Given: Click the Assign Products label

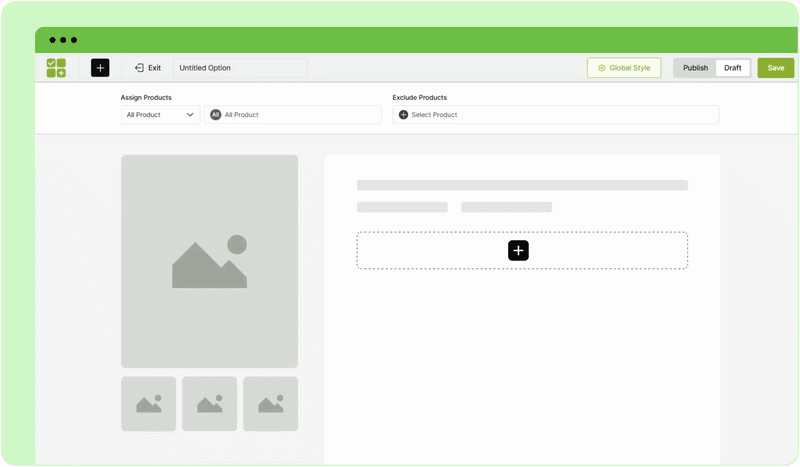Looking at the screenshot, I should pos(146,97).
